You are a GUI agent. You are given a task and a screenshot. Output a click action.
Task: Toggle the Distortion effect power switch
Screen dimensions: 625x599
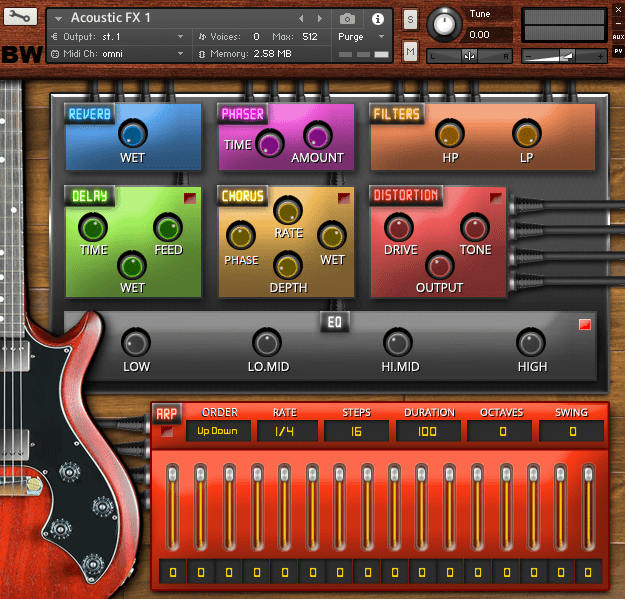(495, 198)
